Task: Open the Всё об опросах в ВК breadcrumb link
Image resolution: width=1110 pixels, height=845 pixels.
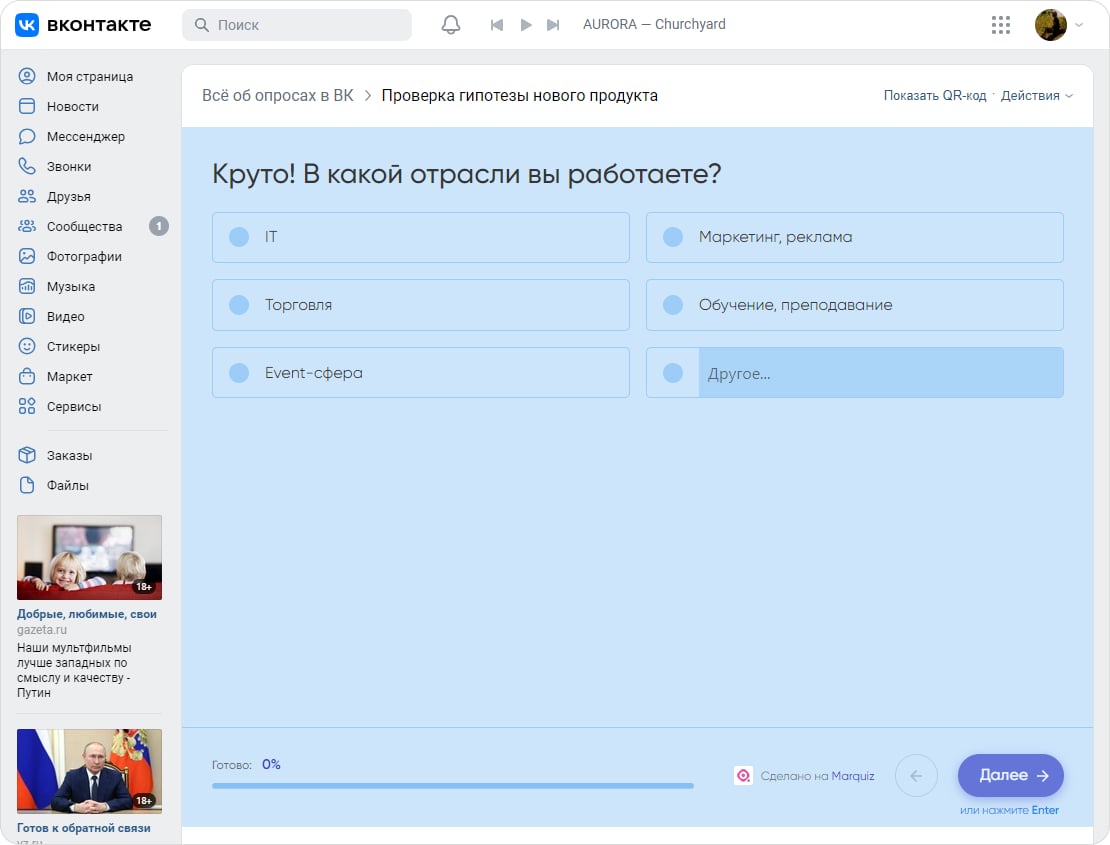Action: [x=277, y=95]
